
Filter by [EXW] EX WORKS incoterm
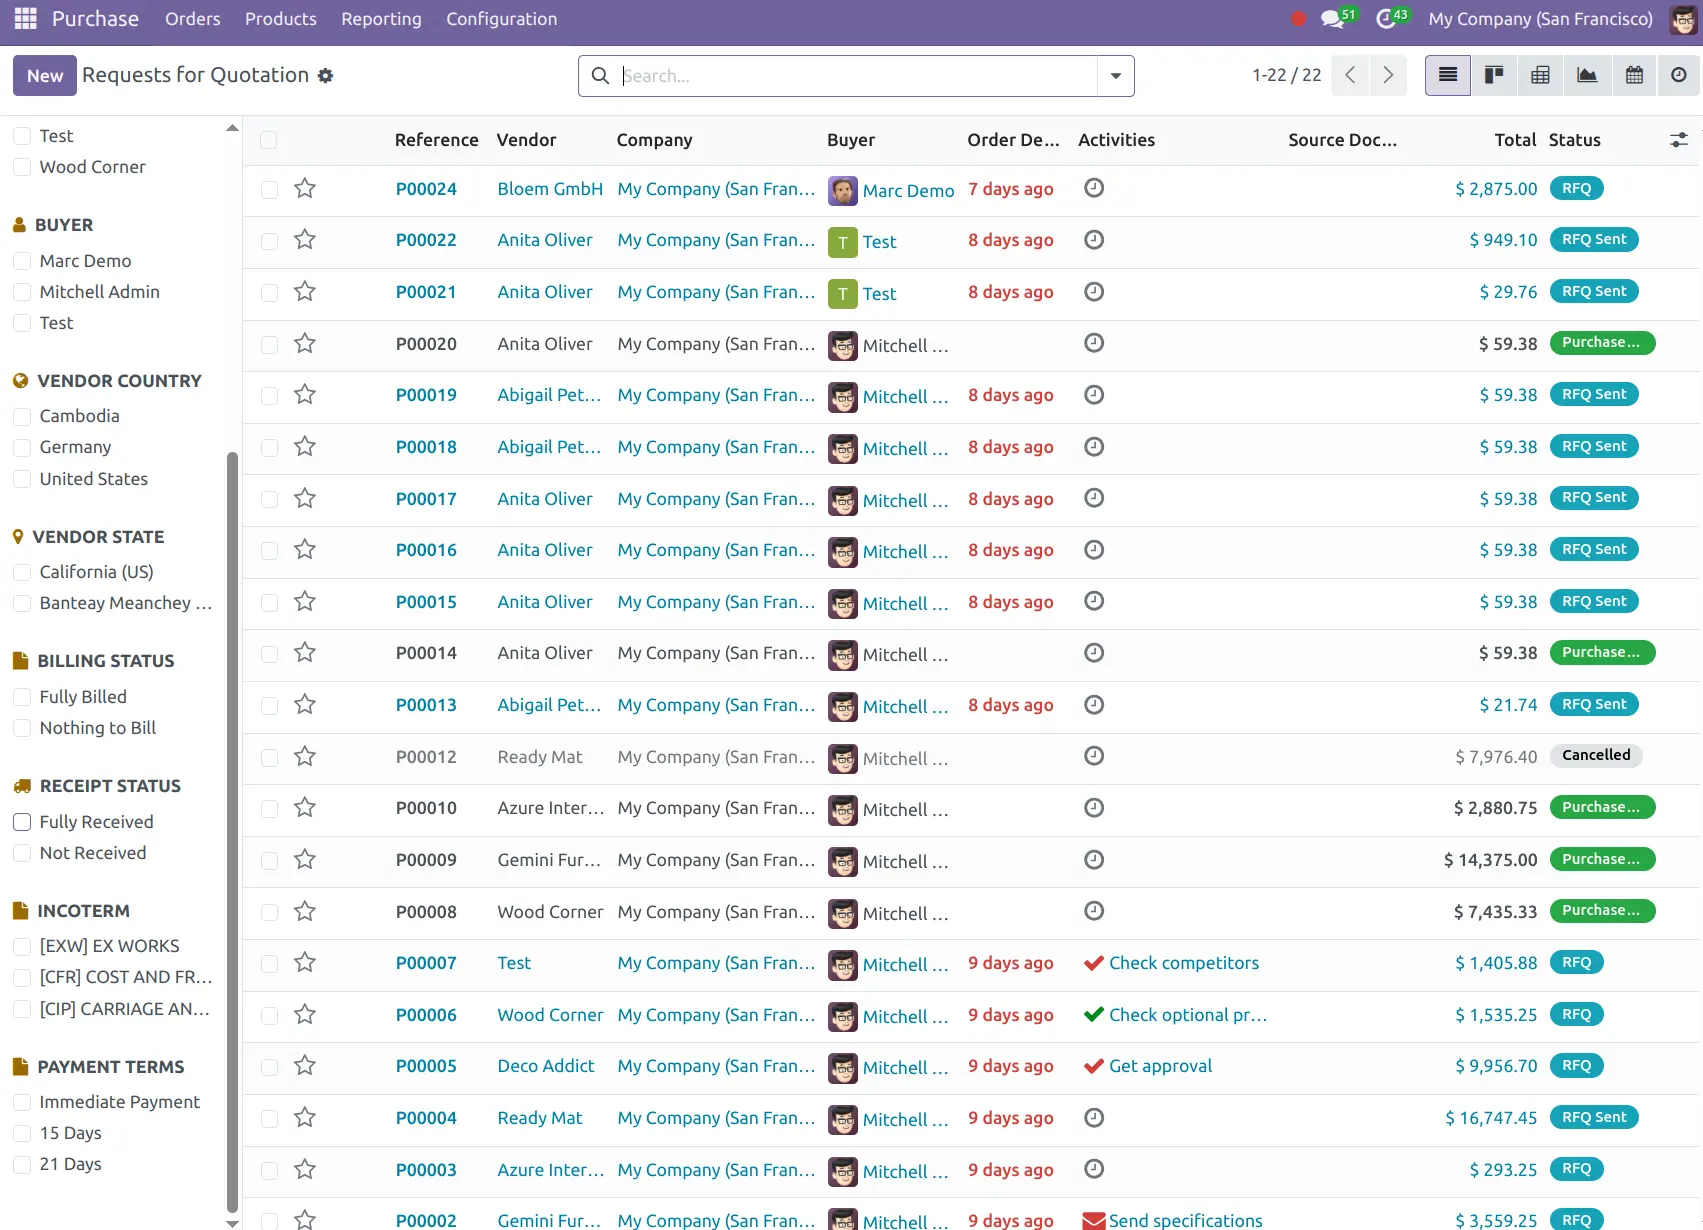tap(22, 946)
